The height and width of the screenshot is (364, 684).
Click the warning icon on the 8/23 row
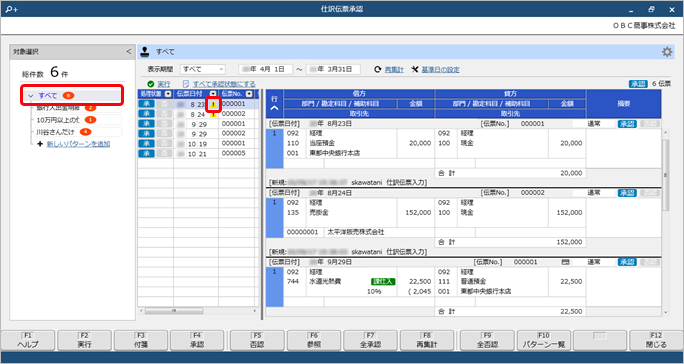(x=213, y=105)
